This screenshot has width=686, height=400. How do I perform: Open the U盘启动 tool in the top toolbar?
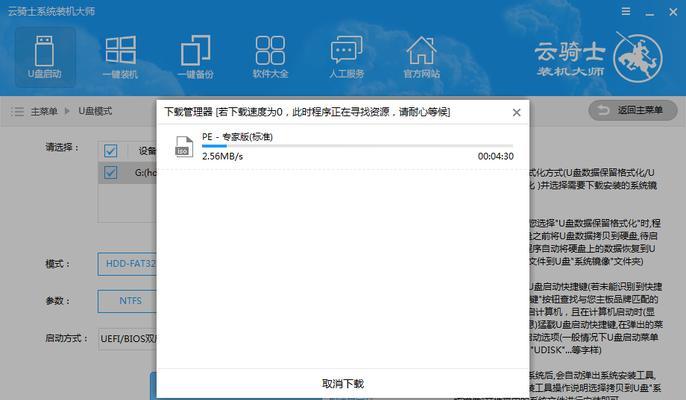pyautogui.click(x=45, y=57)
